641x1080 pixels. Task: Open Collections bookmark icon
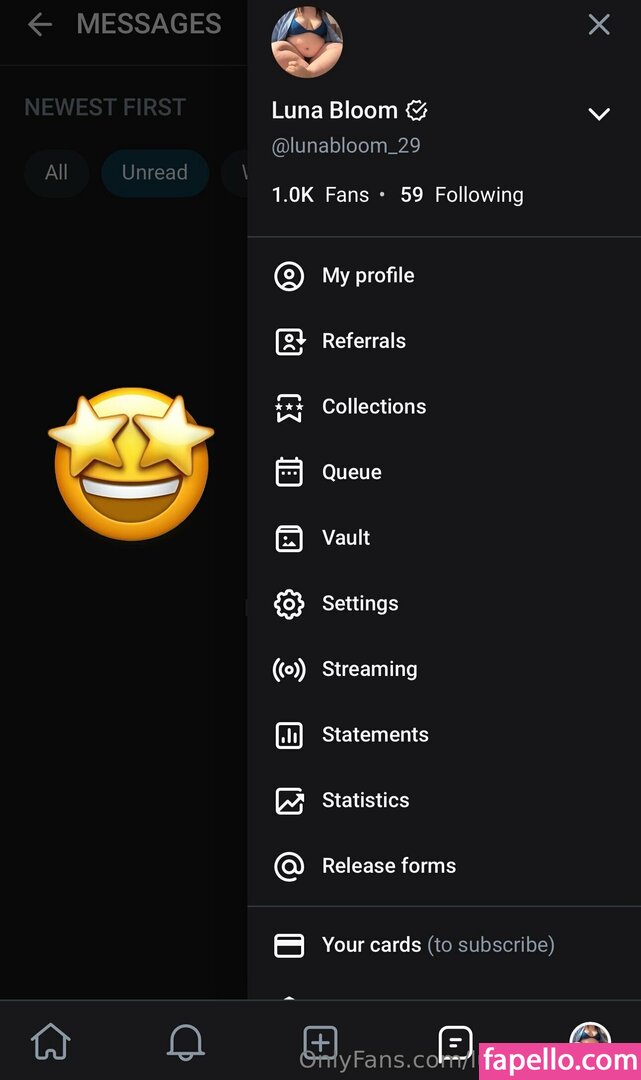coord(289,407)
